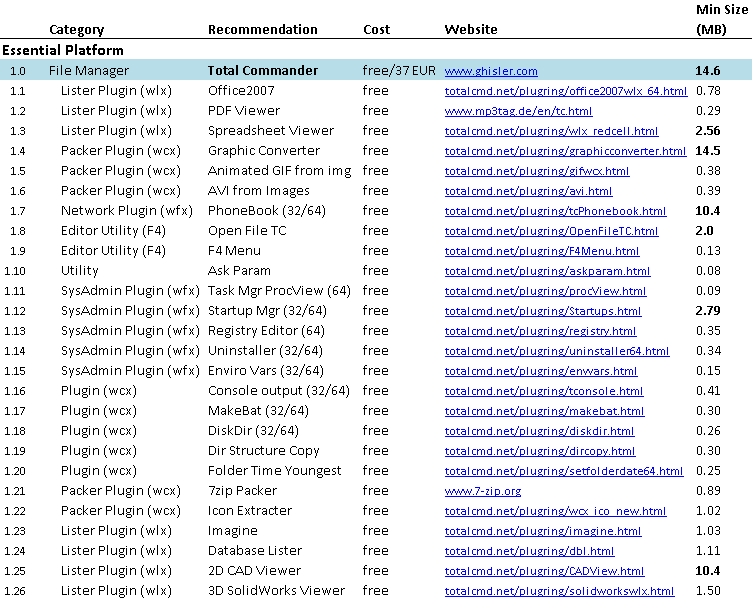Follow the Startups.html link
The image size is (752, 602).
(543, 311)
